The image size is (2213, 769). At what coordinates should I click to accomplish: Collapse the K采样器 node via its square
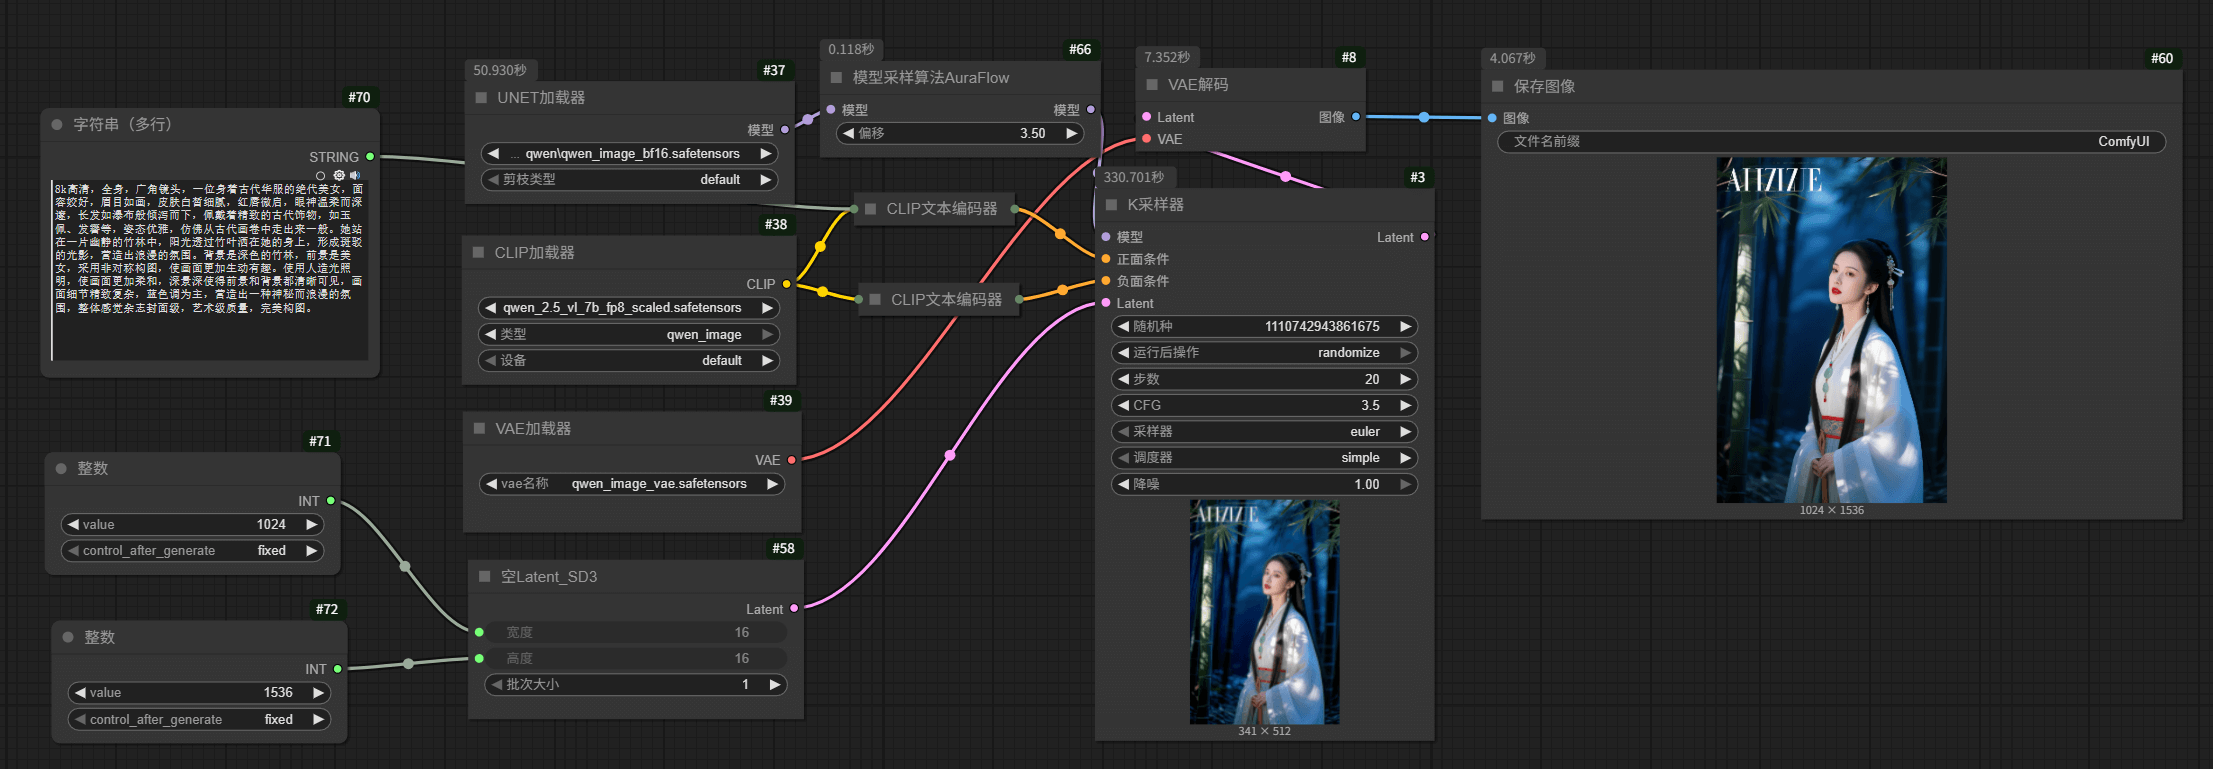click(1111, 204)
